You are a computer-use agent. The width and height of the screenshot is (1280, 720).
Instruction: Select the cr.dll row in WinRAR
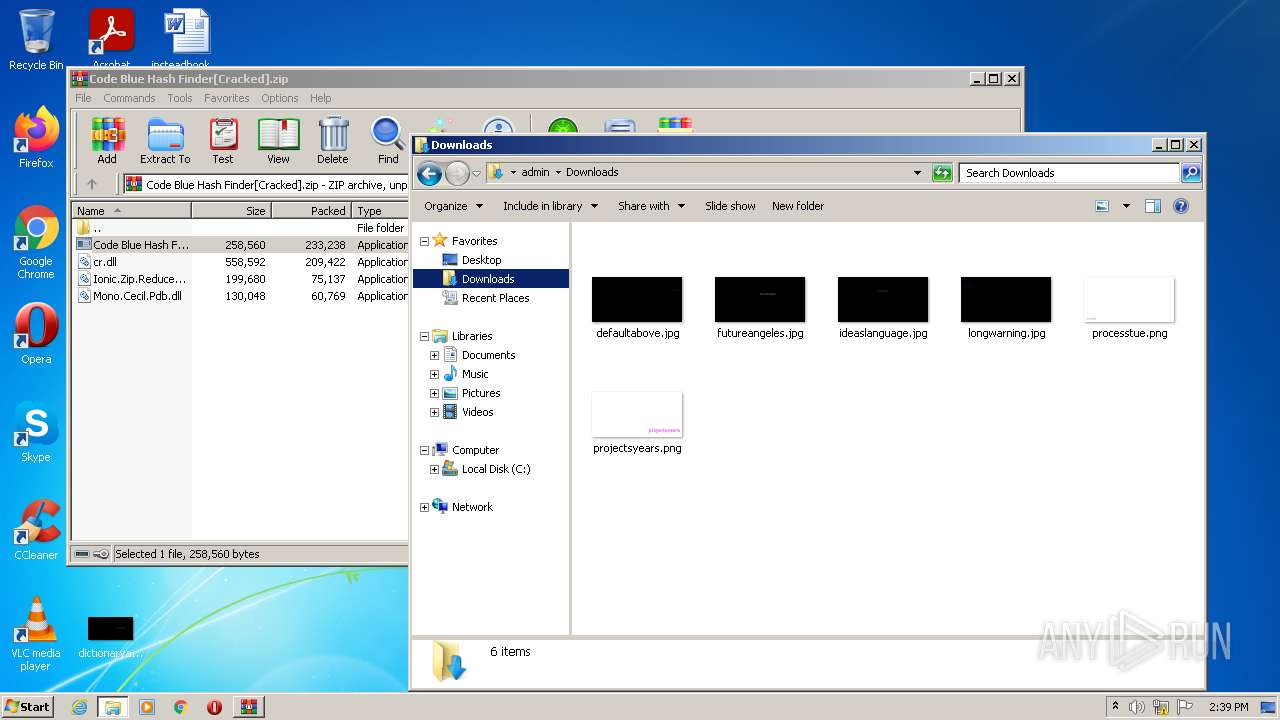(240, 262)
